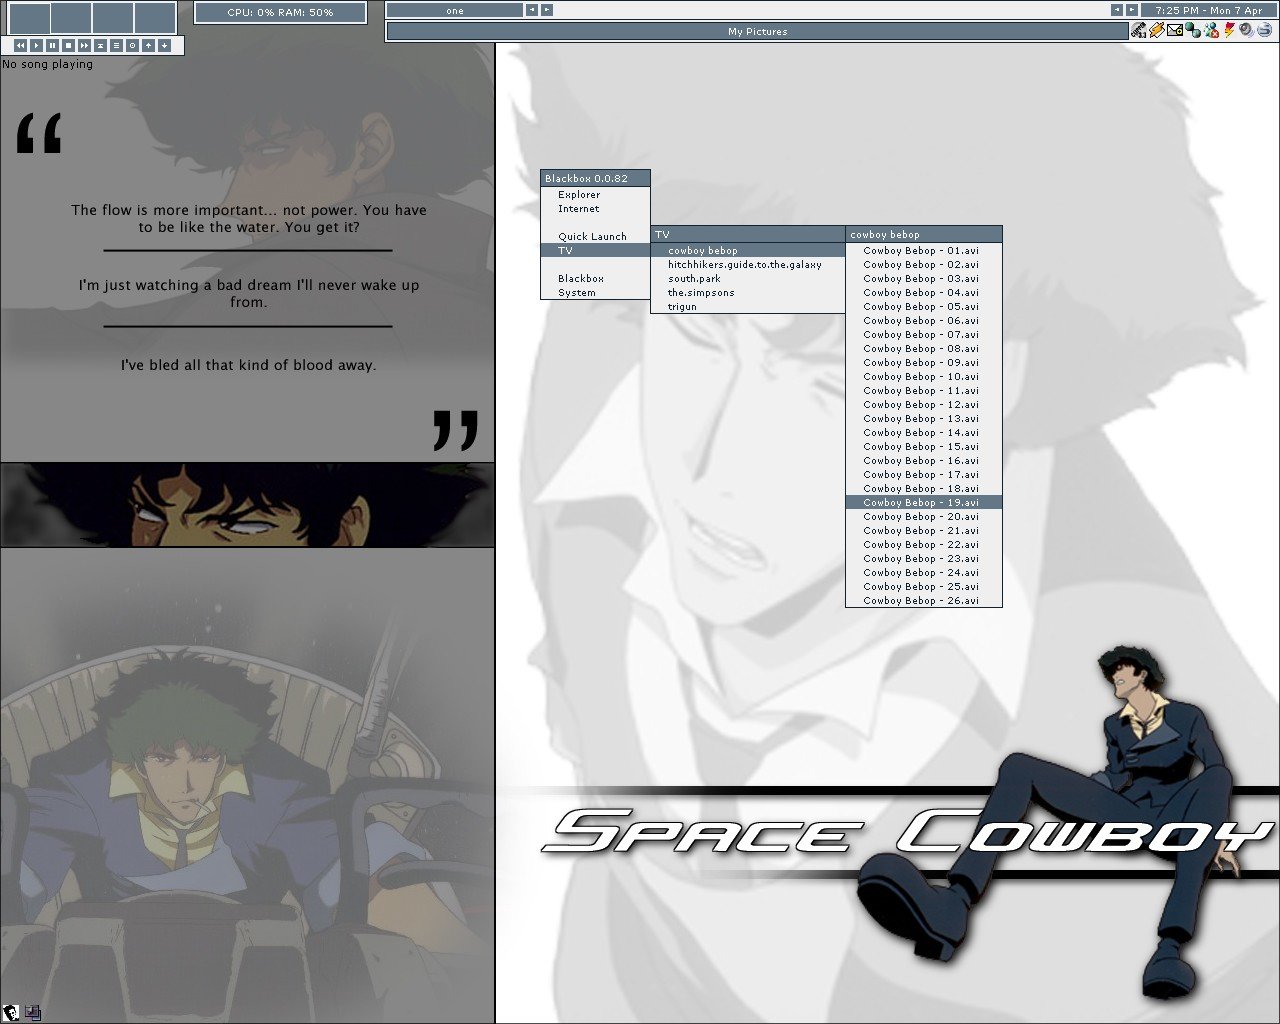
Task: Open the mail envelope tray icon
Action: tap(1175, 30)
